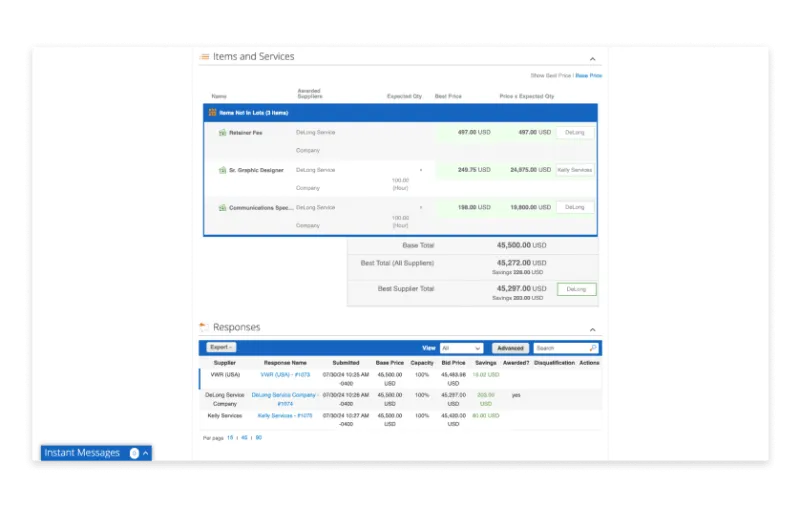Open the Retainer Fee item

pyautogui.click(x=245, y=133)
